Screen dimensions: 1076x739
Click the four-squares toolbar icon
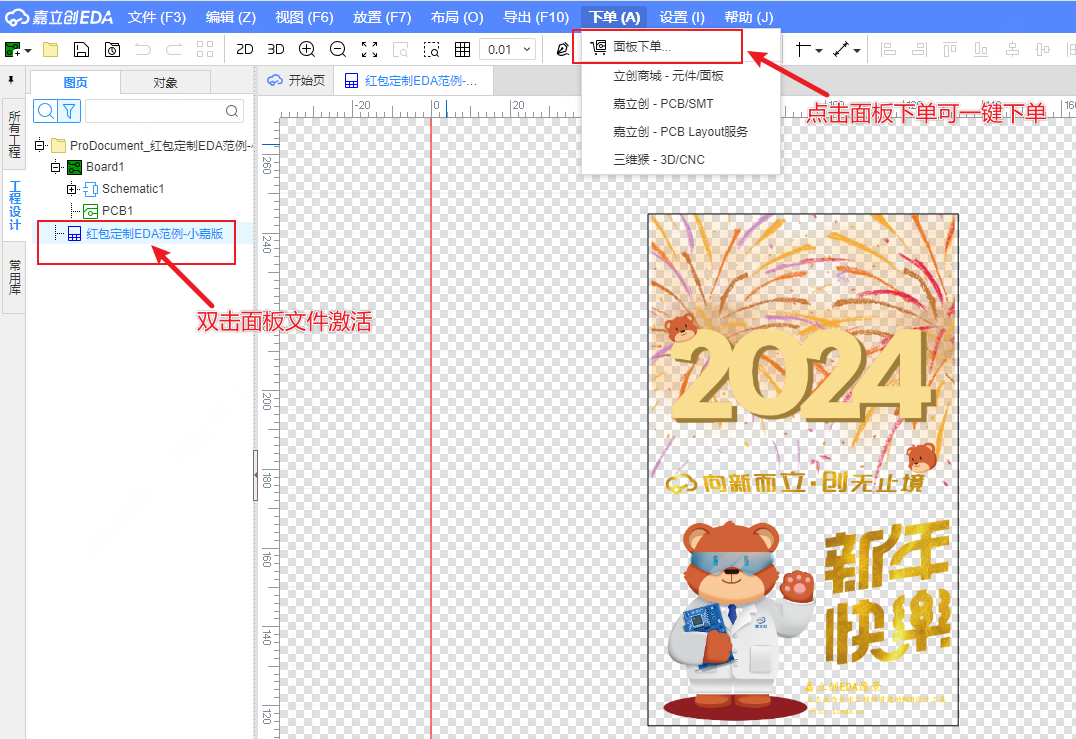click(204, 49)
